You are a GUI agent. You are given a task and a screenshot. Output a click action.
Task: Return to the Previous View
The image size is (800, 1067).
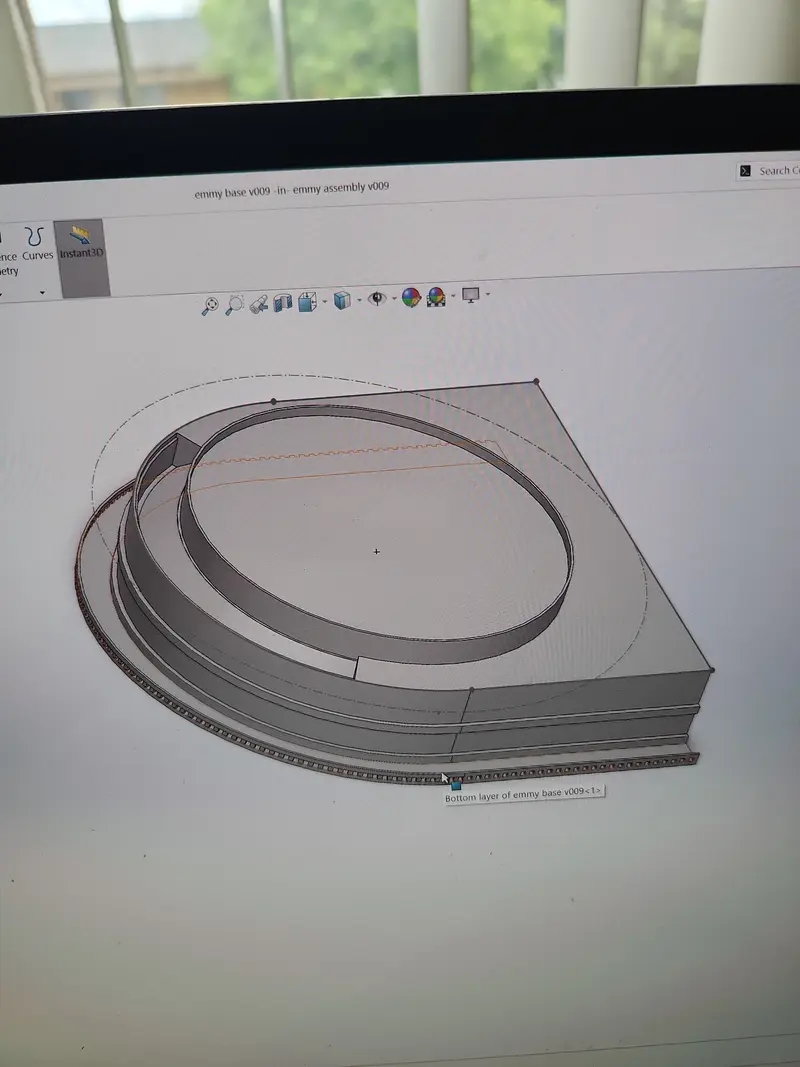pyautogui.click(x=259, y=303)
